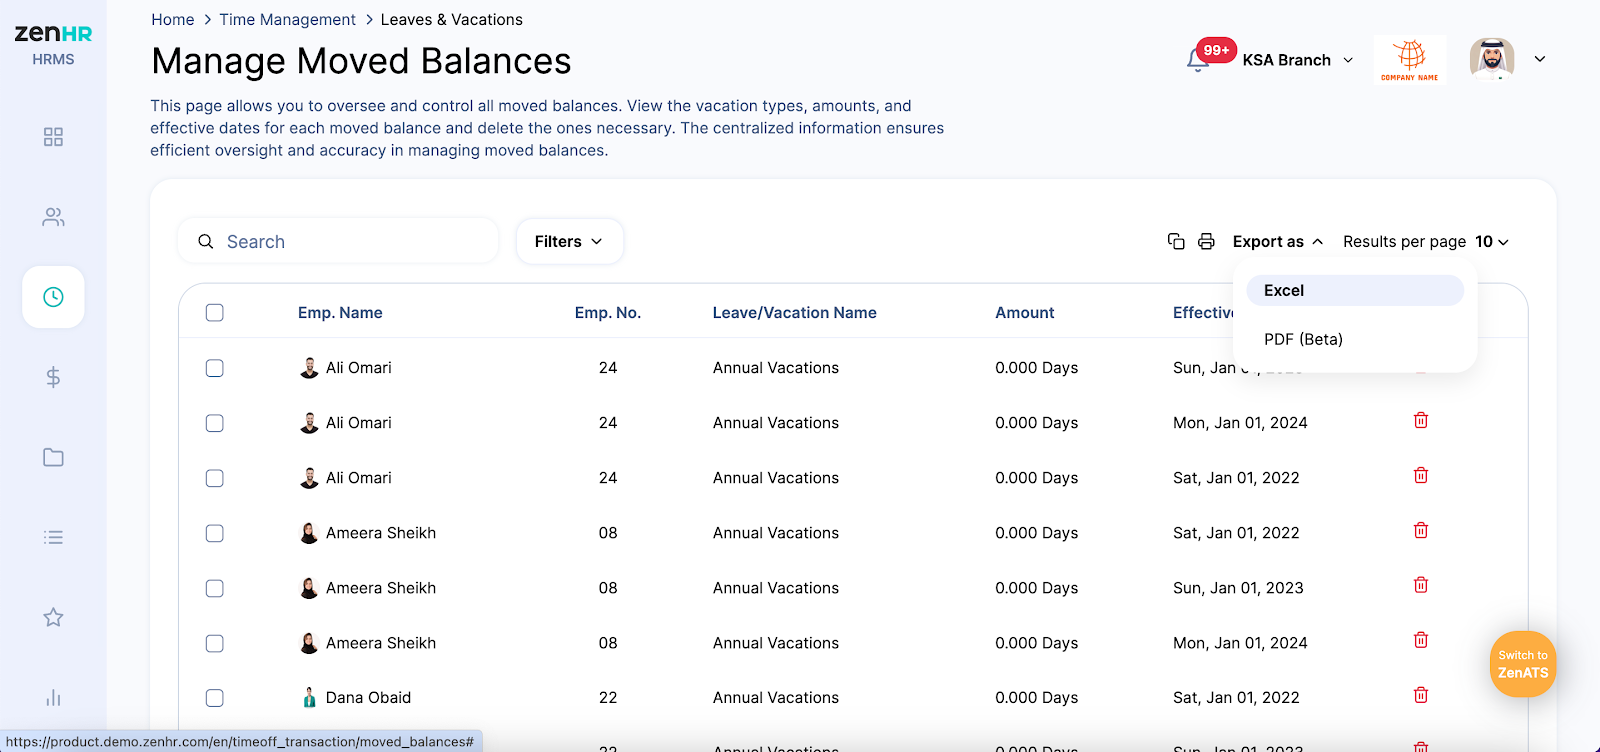The height and width of the screenshot is (752, 1600).
Task: Open the reports bar chart icon
Action: [x=53, y=697]
